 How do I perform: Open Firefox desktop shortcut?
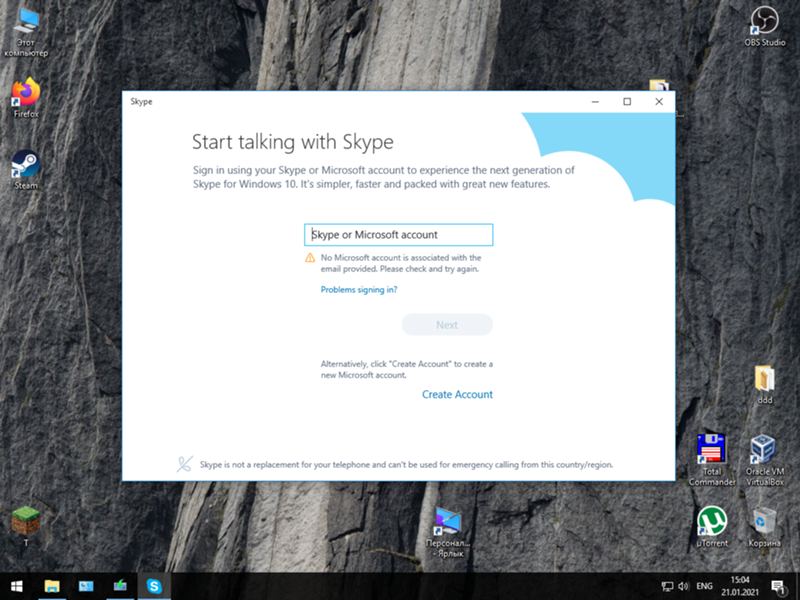coord(26,97)
